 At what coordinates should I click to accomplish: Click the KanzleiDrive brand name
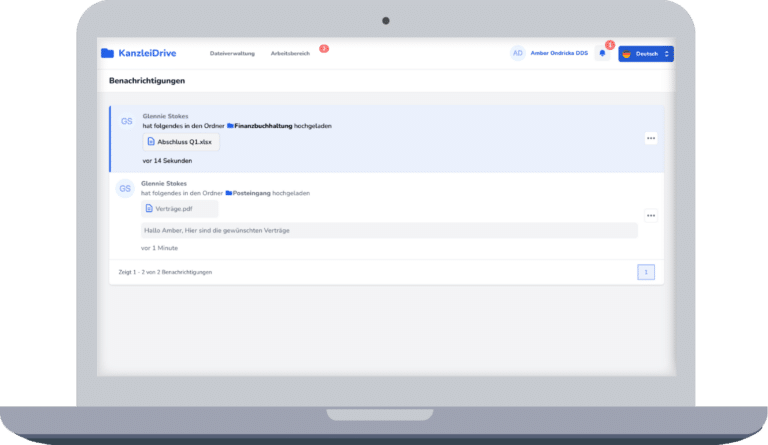pyautogui.click(x=147, y=53)
